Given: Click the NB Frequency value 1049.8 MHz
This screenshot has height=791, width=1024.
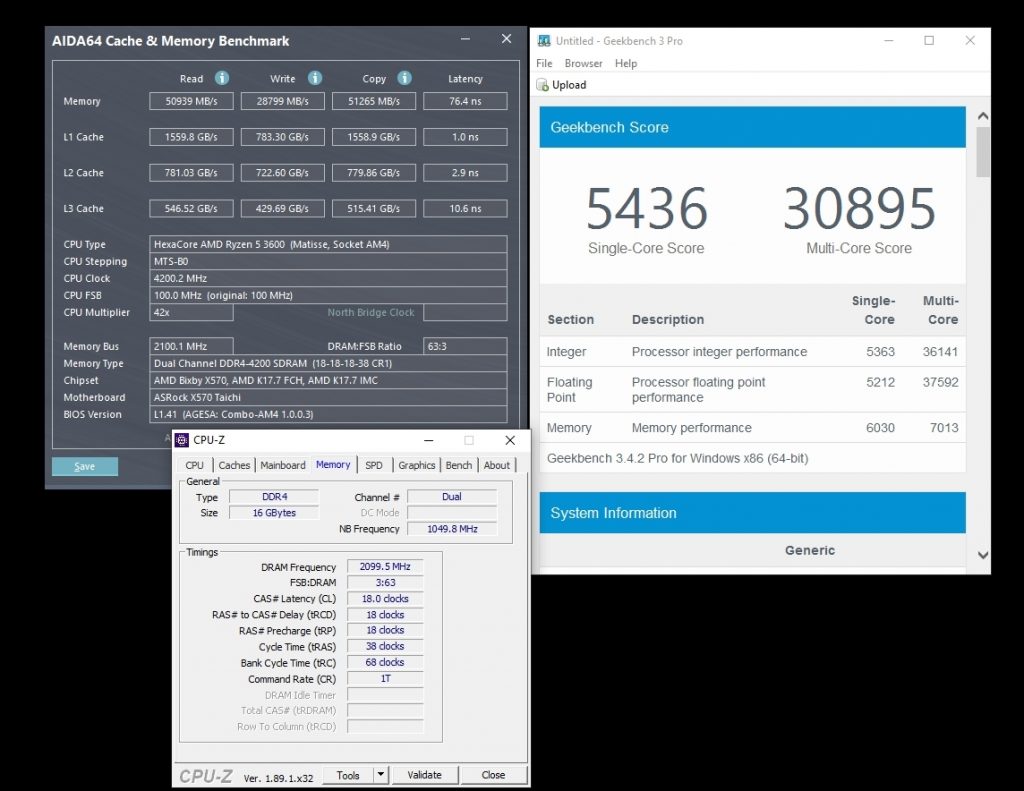Looking at the screenshot, I should pos(452,528).
